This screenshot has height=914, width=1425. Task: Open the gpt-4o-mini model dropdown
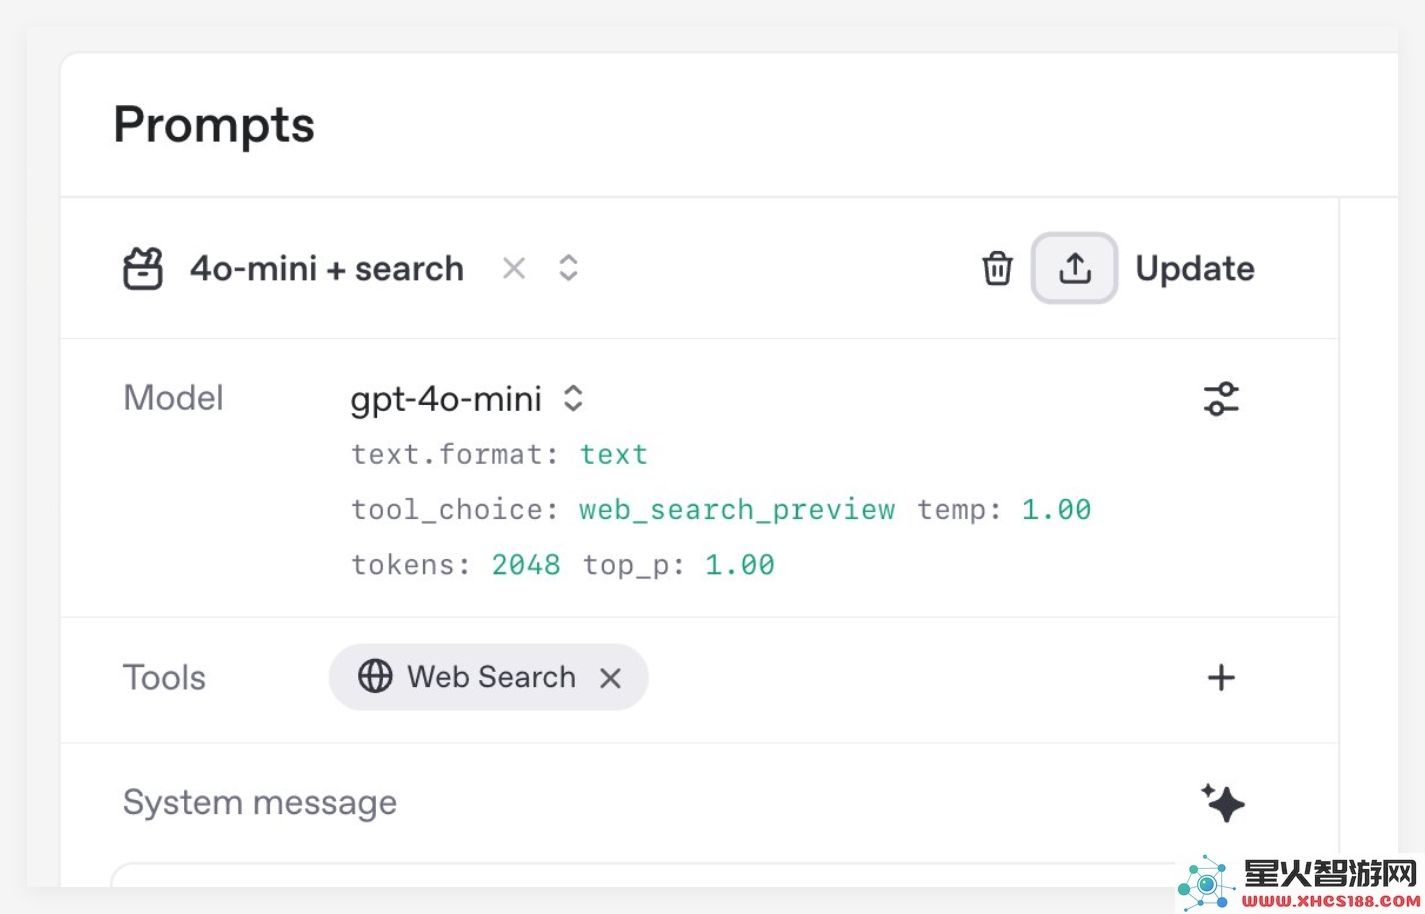pyautogui.click(x=467, y=399)
